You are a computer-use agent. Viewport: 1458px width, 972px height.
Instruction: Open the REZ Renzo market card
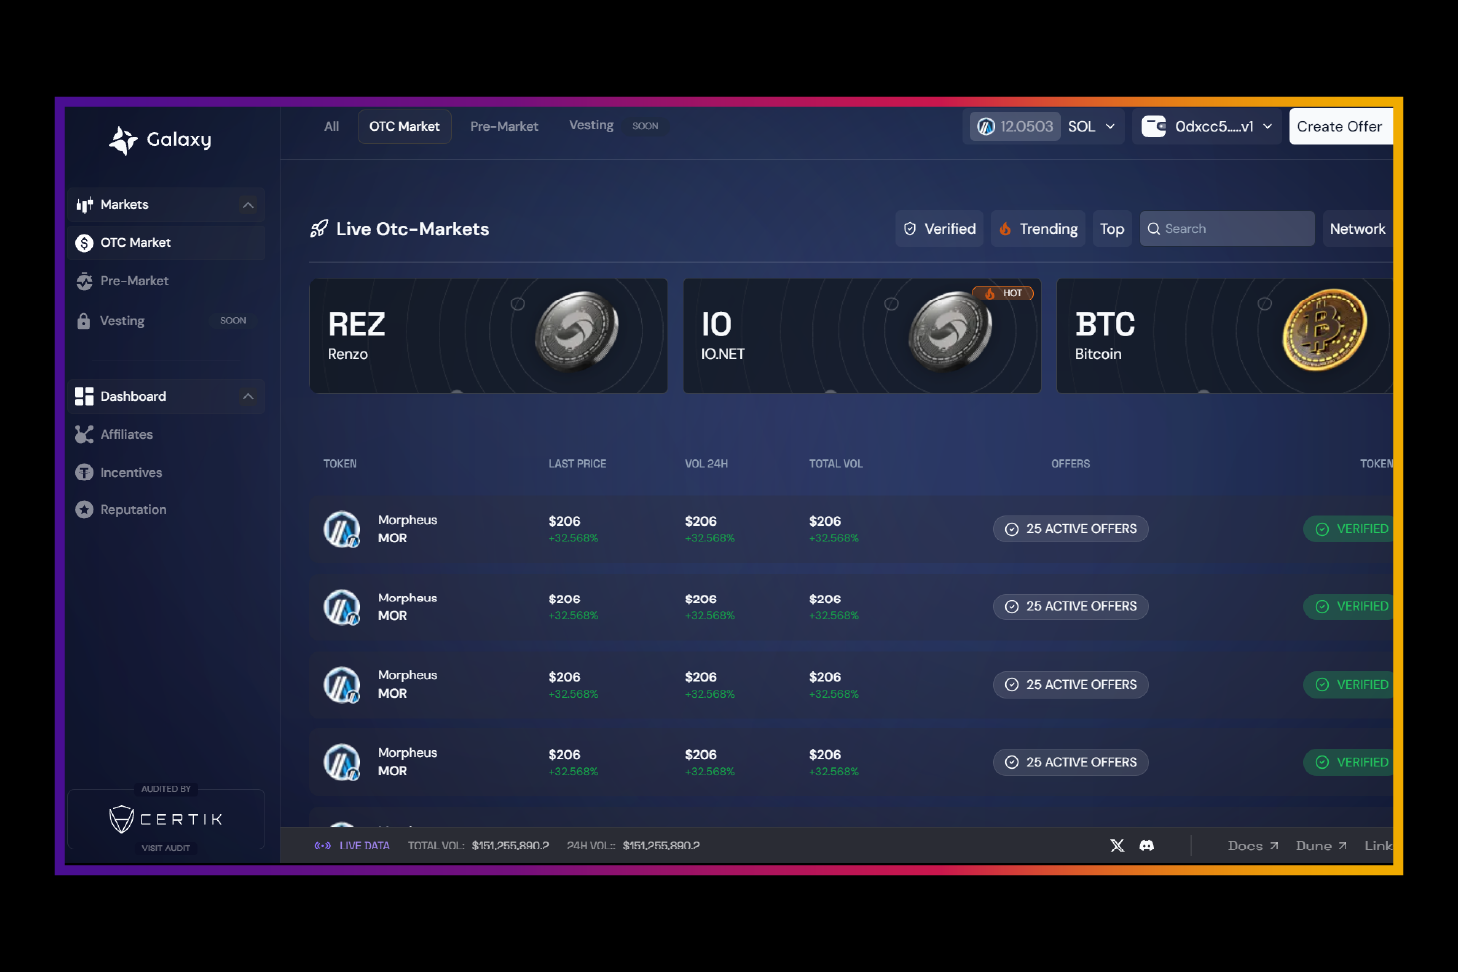pos(489,336)
